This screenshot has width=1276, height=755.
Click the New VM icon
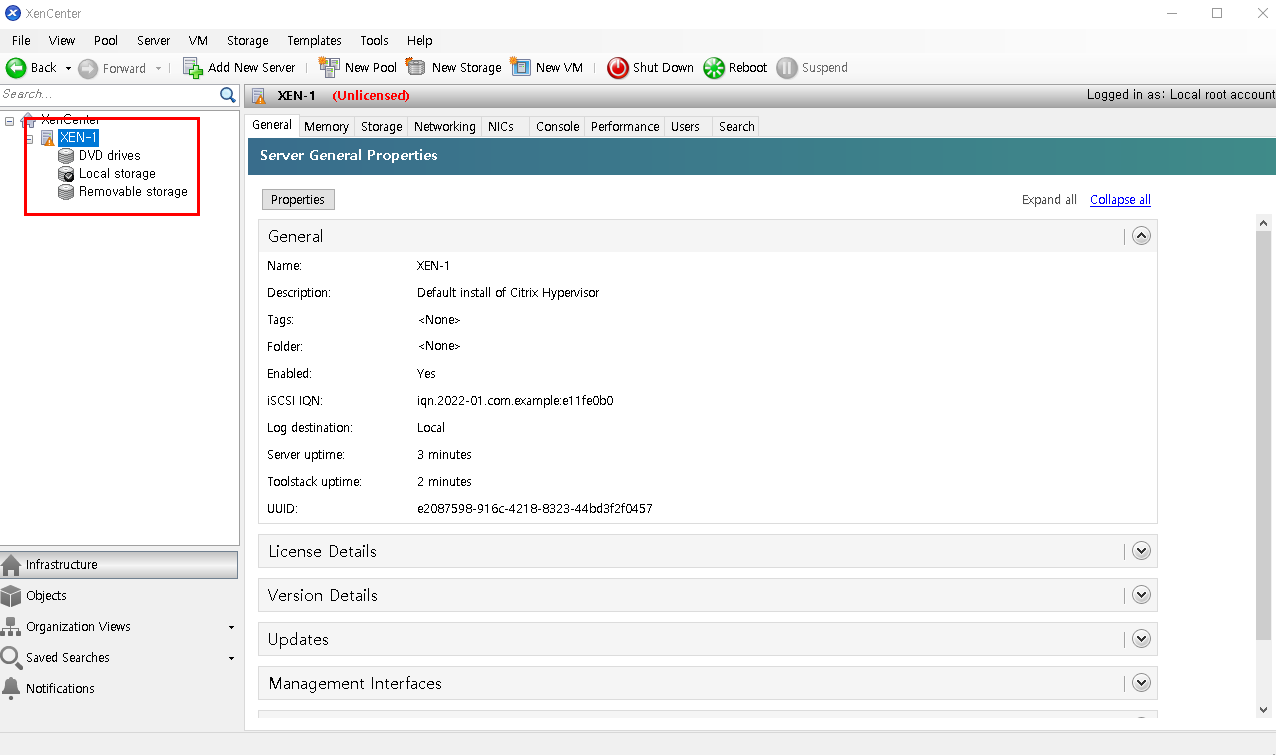(x=520, y=67)
